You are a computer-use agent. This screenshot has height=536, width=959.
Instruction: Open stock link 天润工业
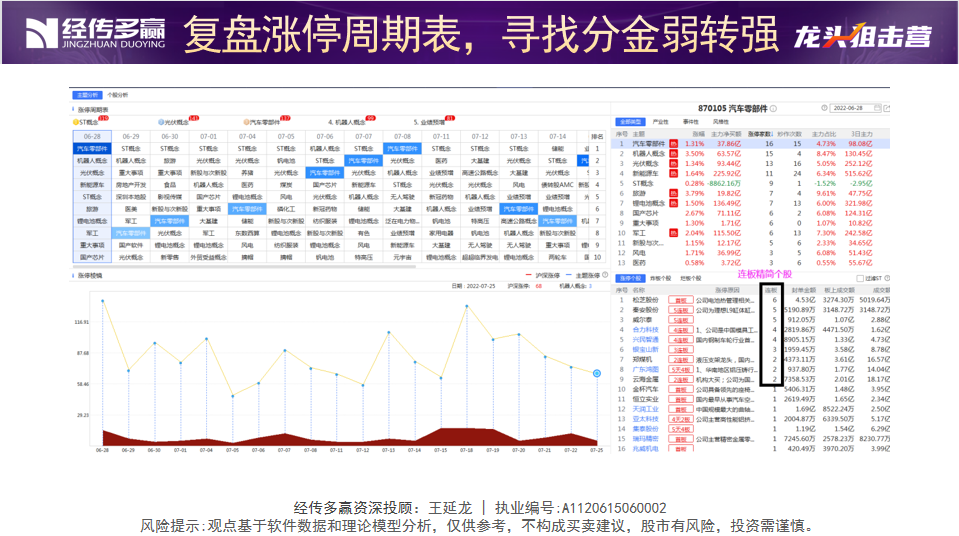[645, 409]
